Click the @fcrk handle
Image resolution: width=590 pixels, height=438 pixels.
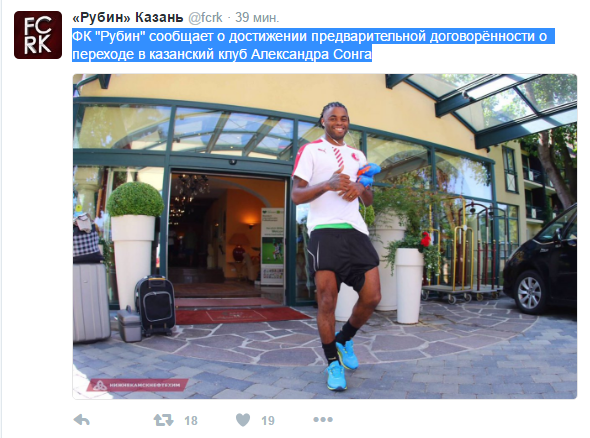pos(205,17)
